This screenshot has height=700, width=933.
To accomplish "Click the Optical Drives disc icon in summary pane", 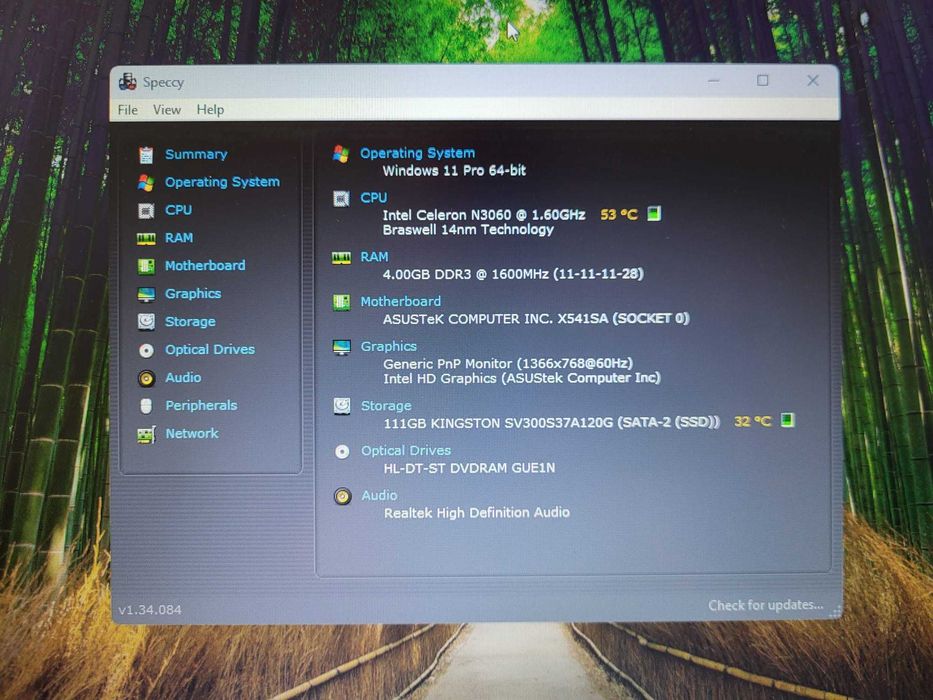I will (x=342, y=452).
